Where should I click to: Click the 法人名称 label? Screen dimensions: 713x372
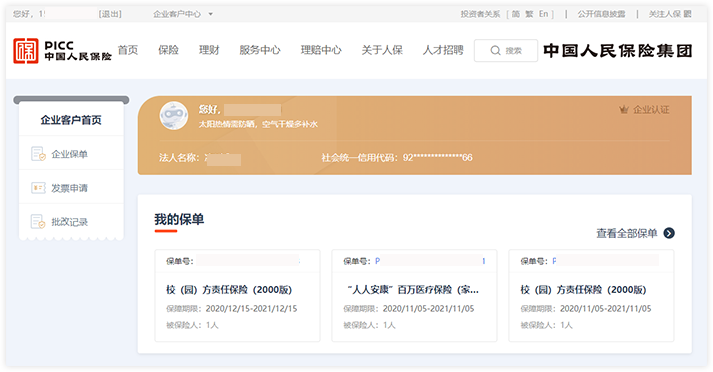click(x=179, y=157)
